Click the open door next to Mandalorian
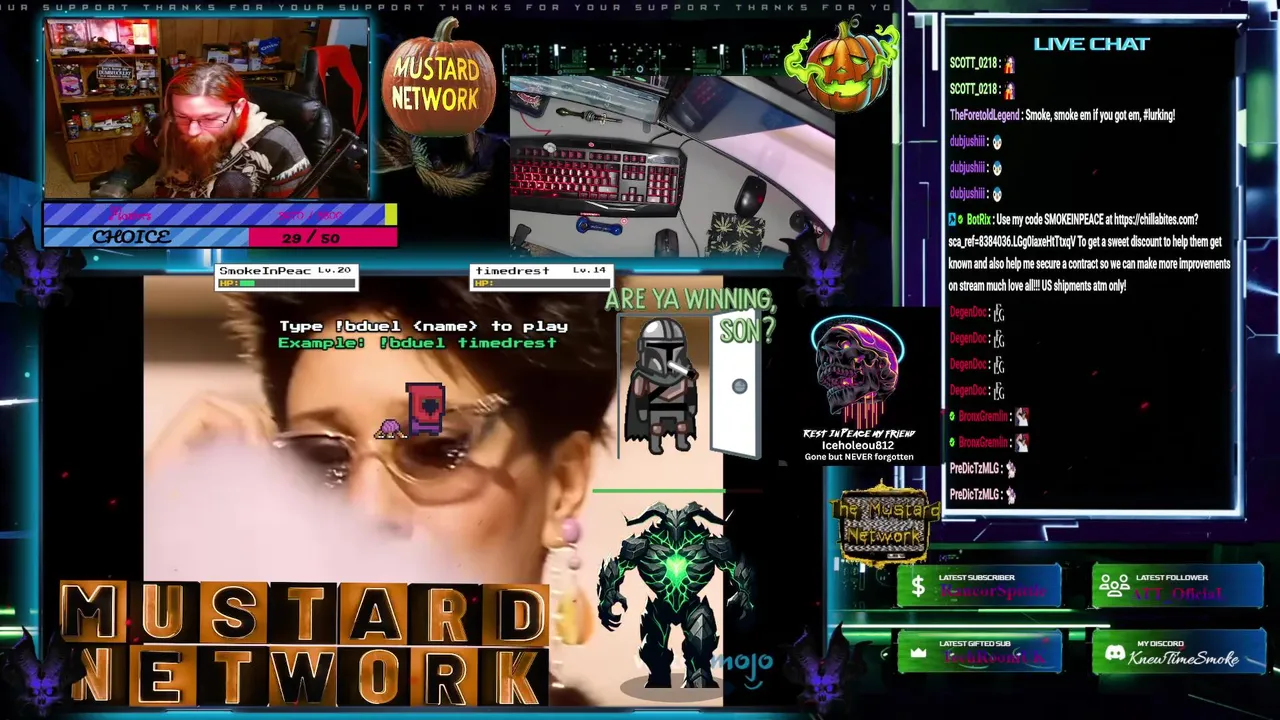Screen dimensions: 1280x720 (737, 383)
